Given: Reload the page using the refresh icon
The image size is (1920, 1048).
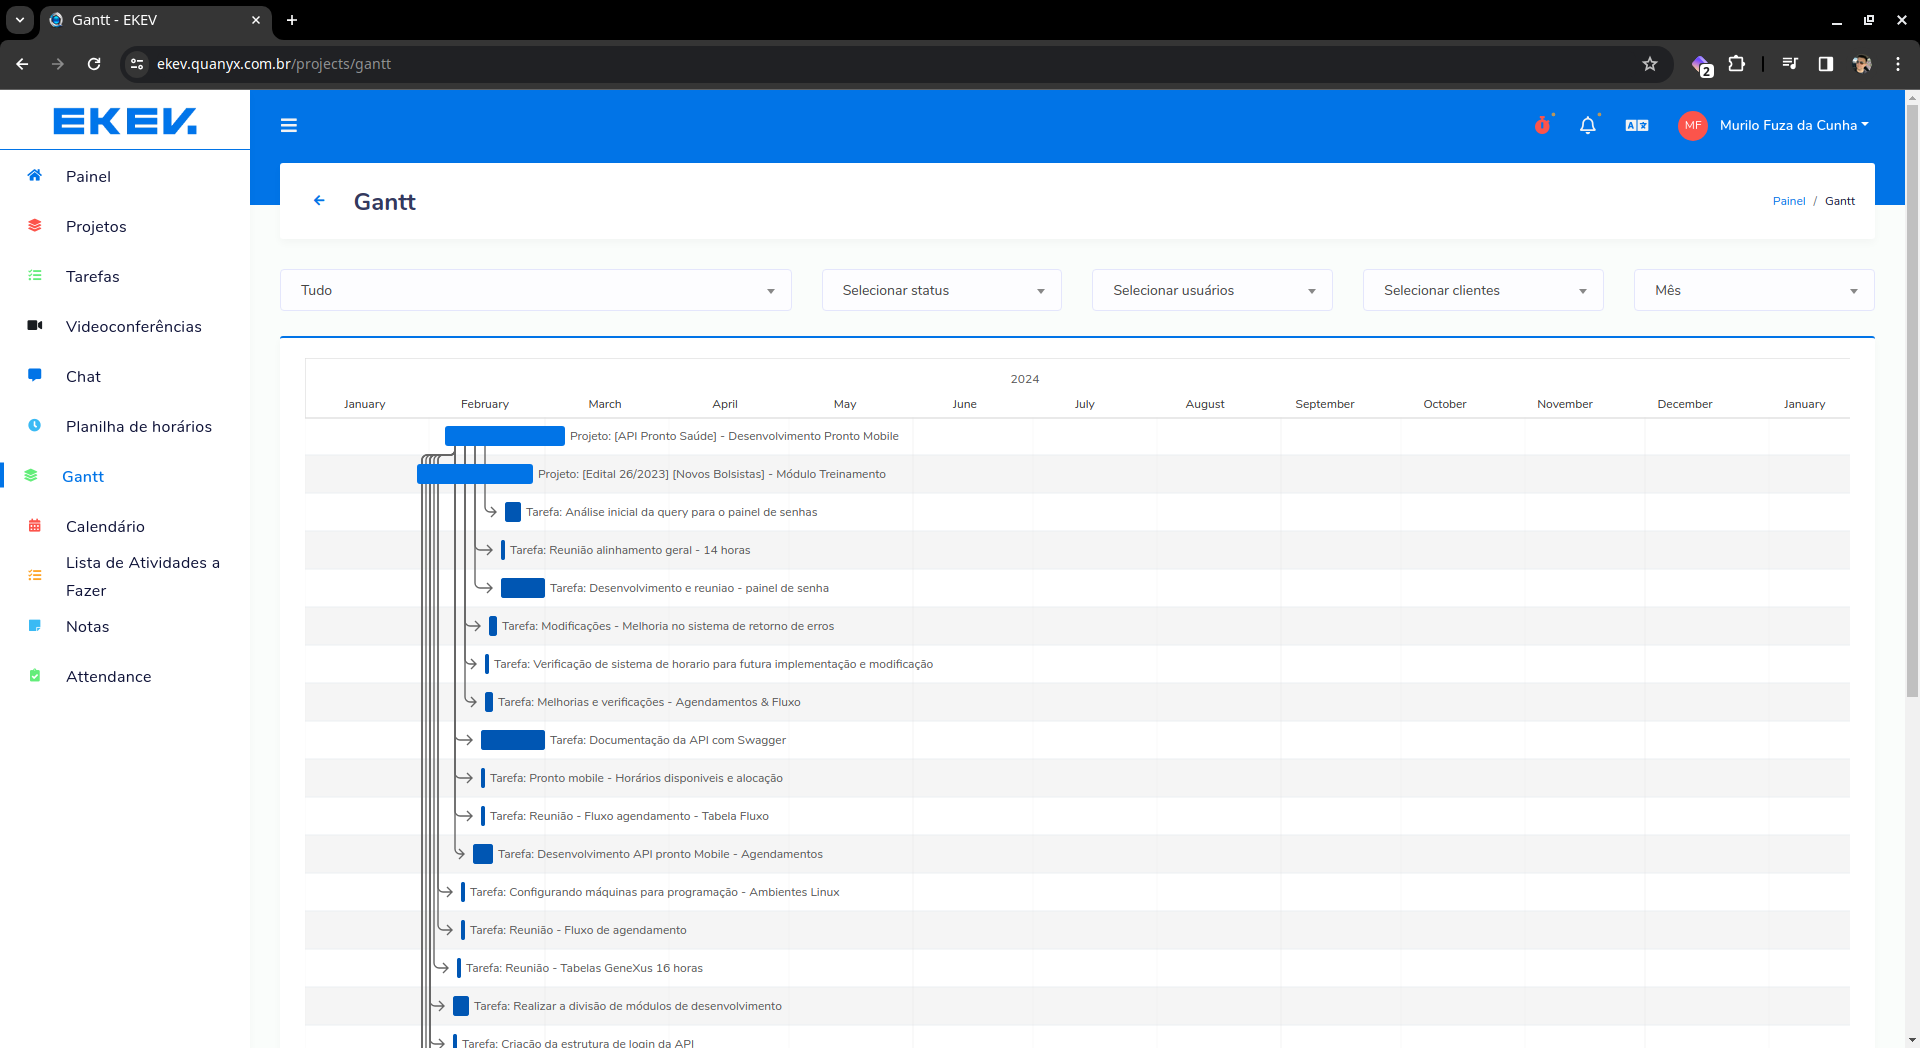Looking at the screenshot, I should tap(94, 64).
